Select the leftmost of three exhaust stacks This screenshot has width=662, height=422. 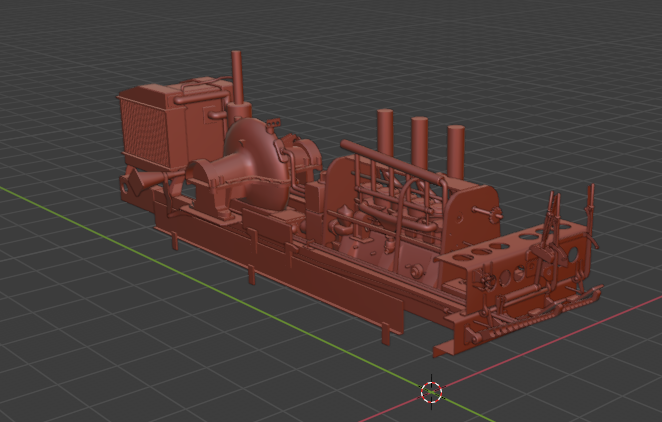385,133
